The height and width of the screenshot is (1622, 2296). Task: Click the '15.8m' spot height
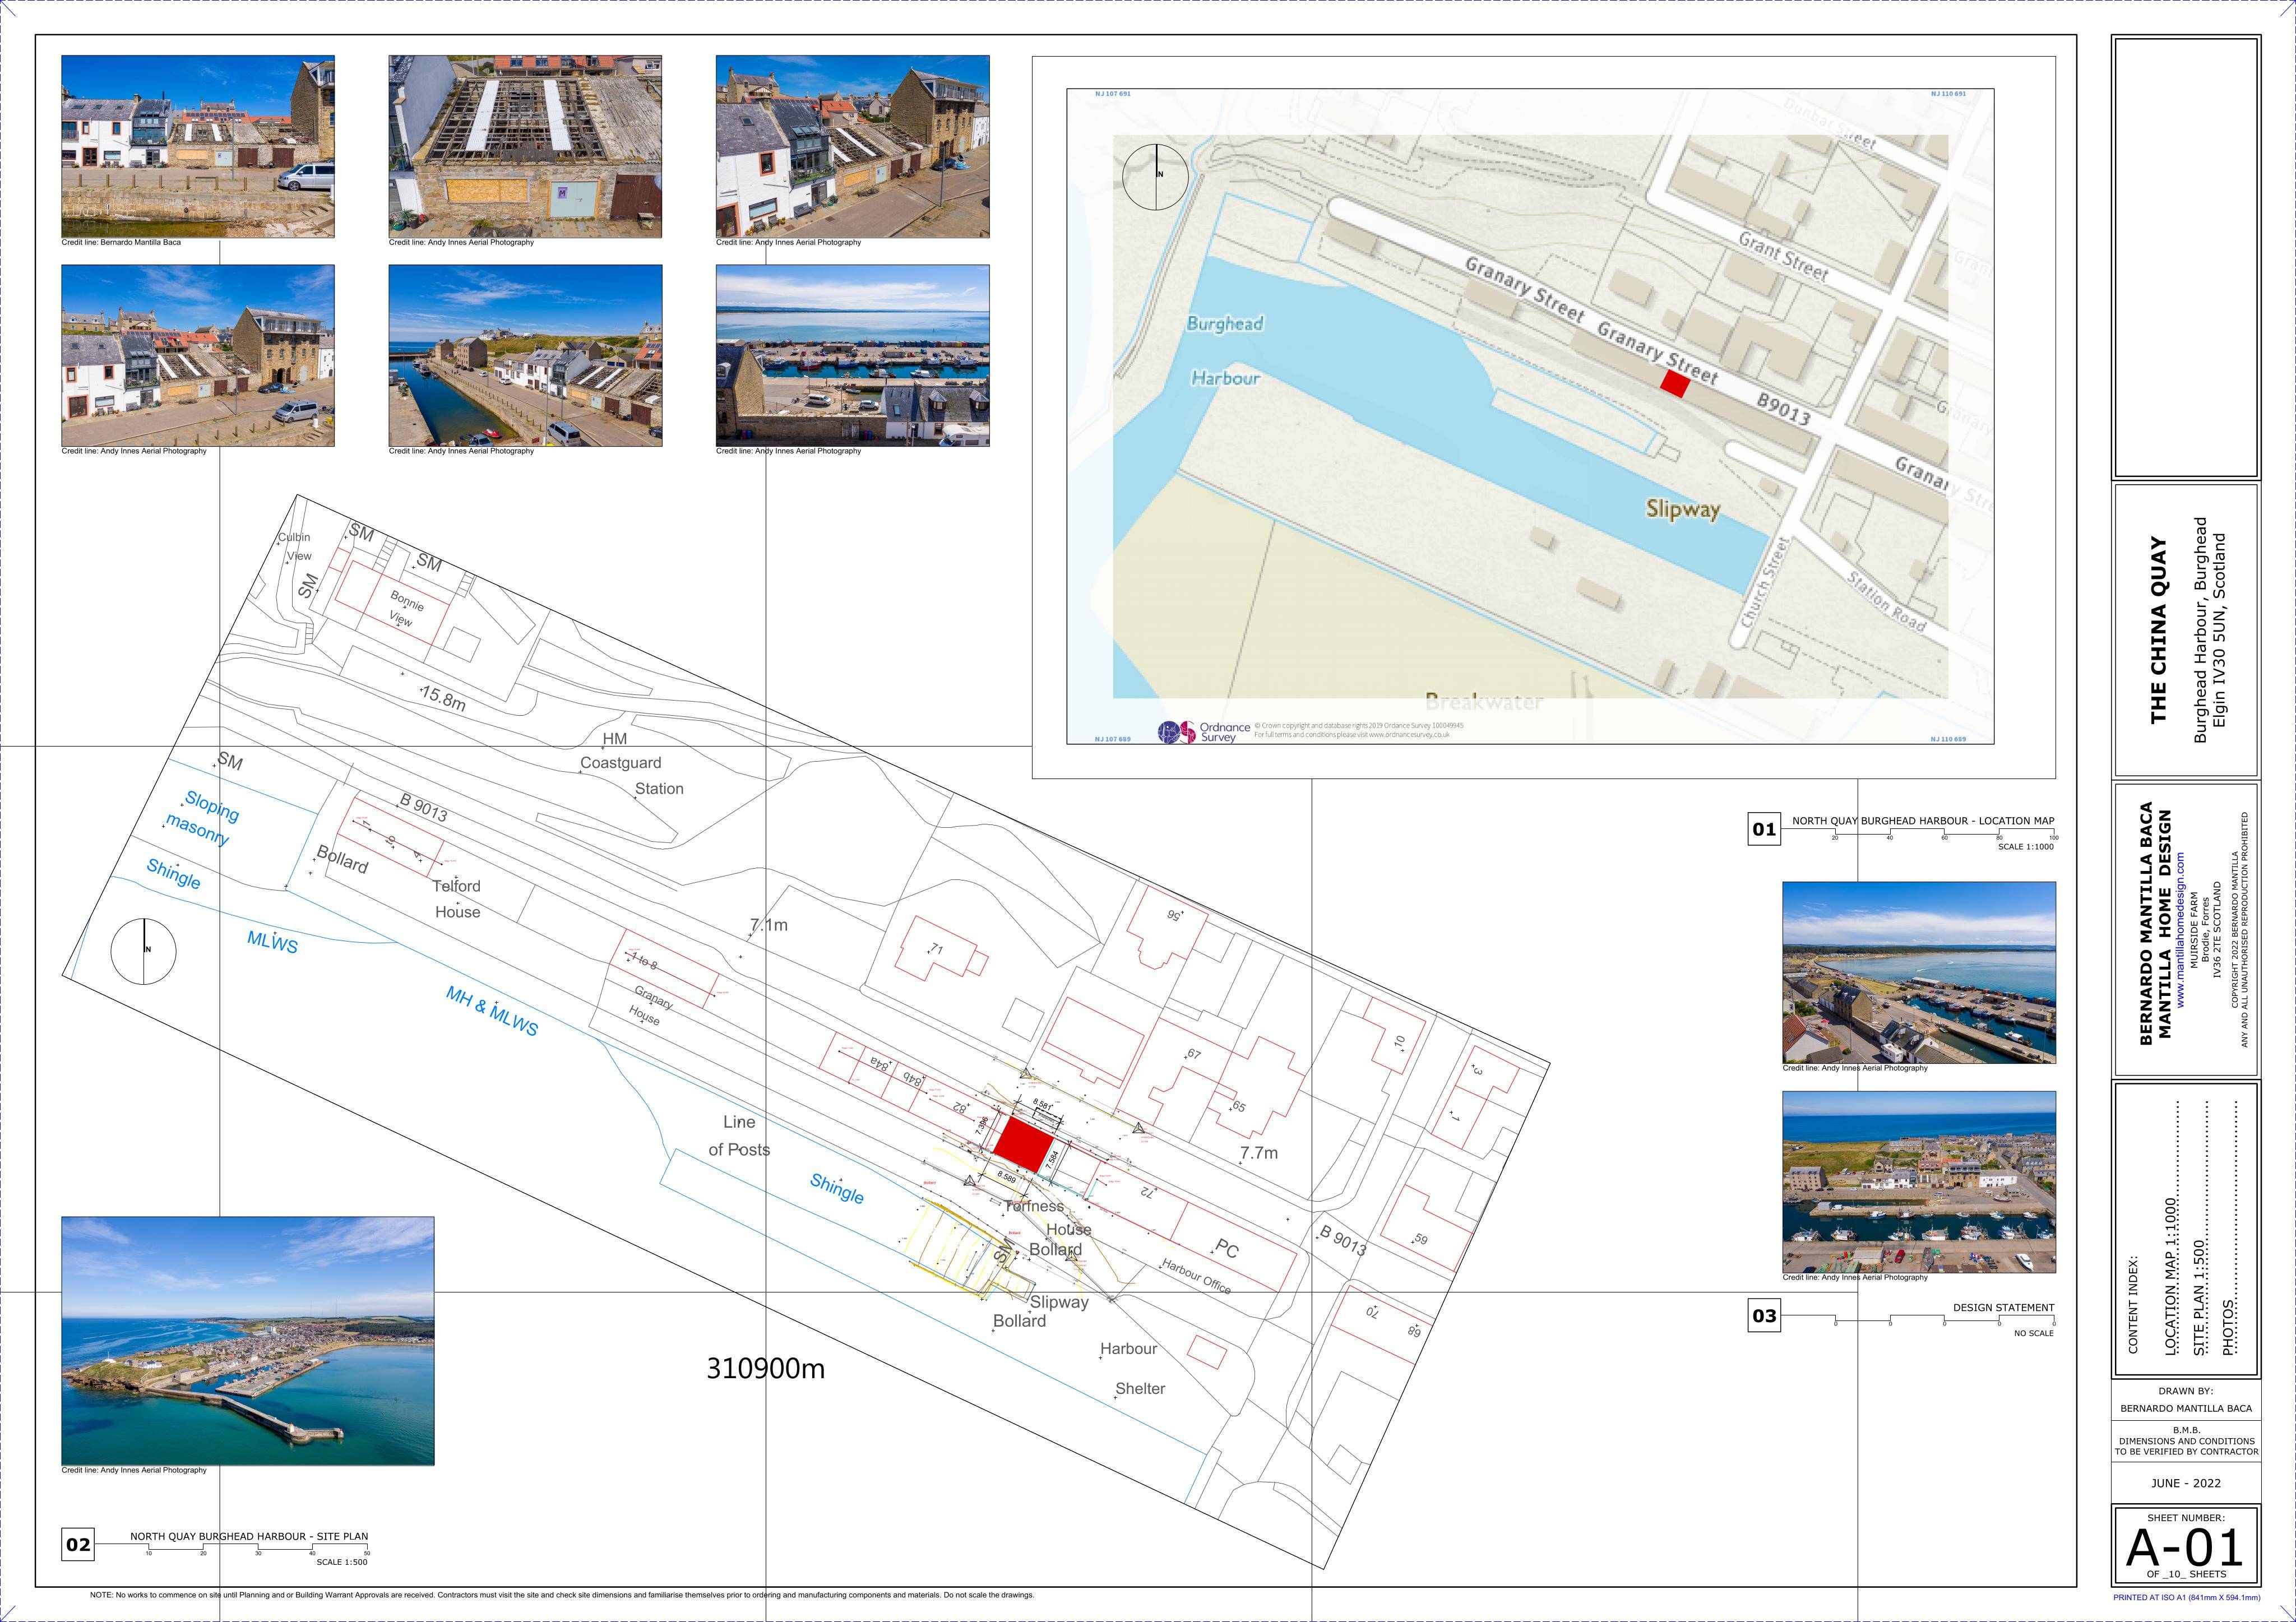[443, 698]
